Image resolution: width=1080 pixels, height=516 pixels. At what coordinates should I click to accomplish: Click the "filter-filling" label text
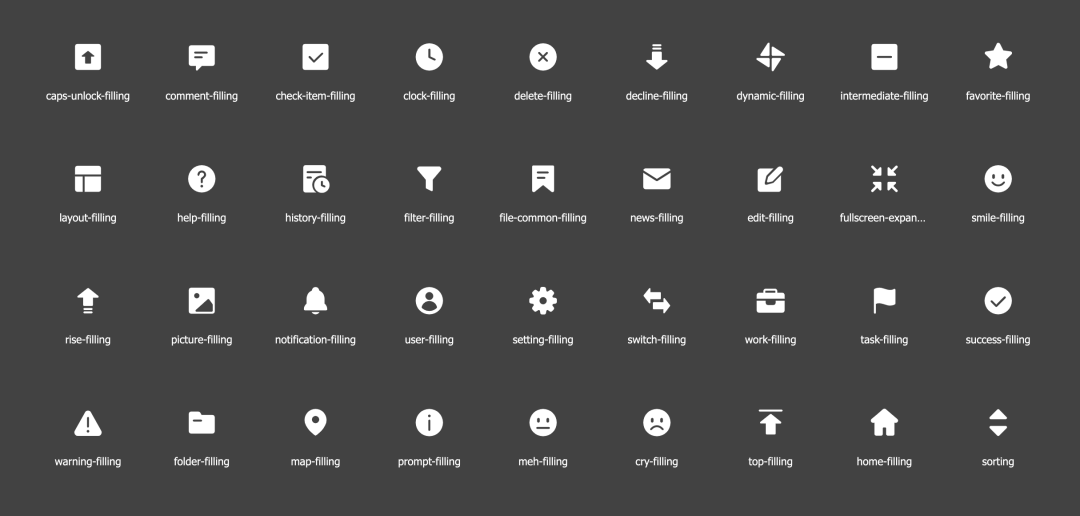(x=429, y=218)
